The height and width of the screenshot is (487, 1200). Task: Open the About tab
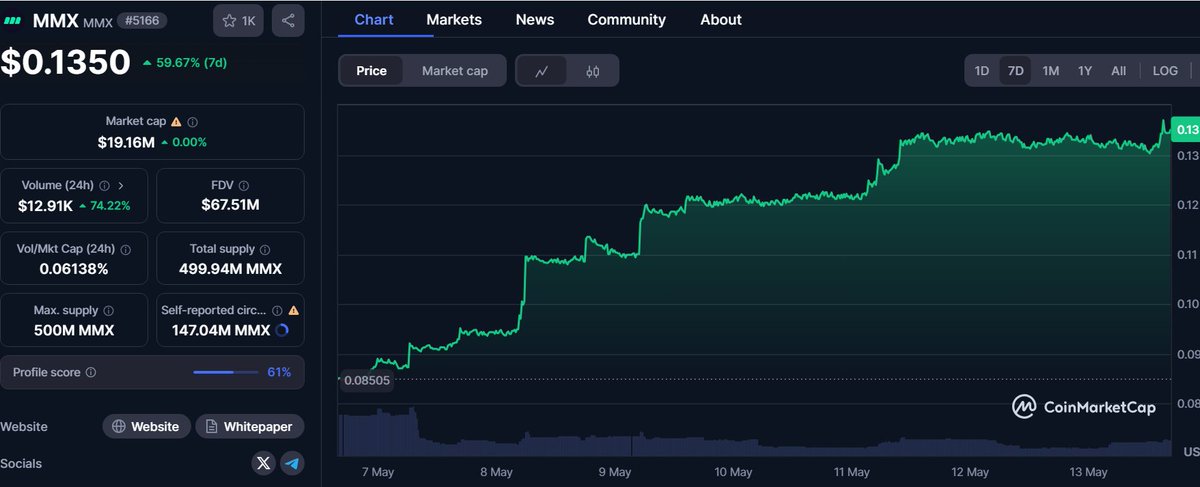[x=721, y=19]
